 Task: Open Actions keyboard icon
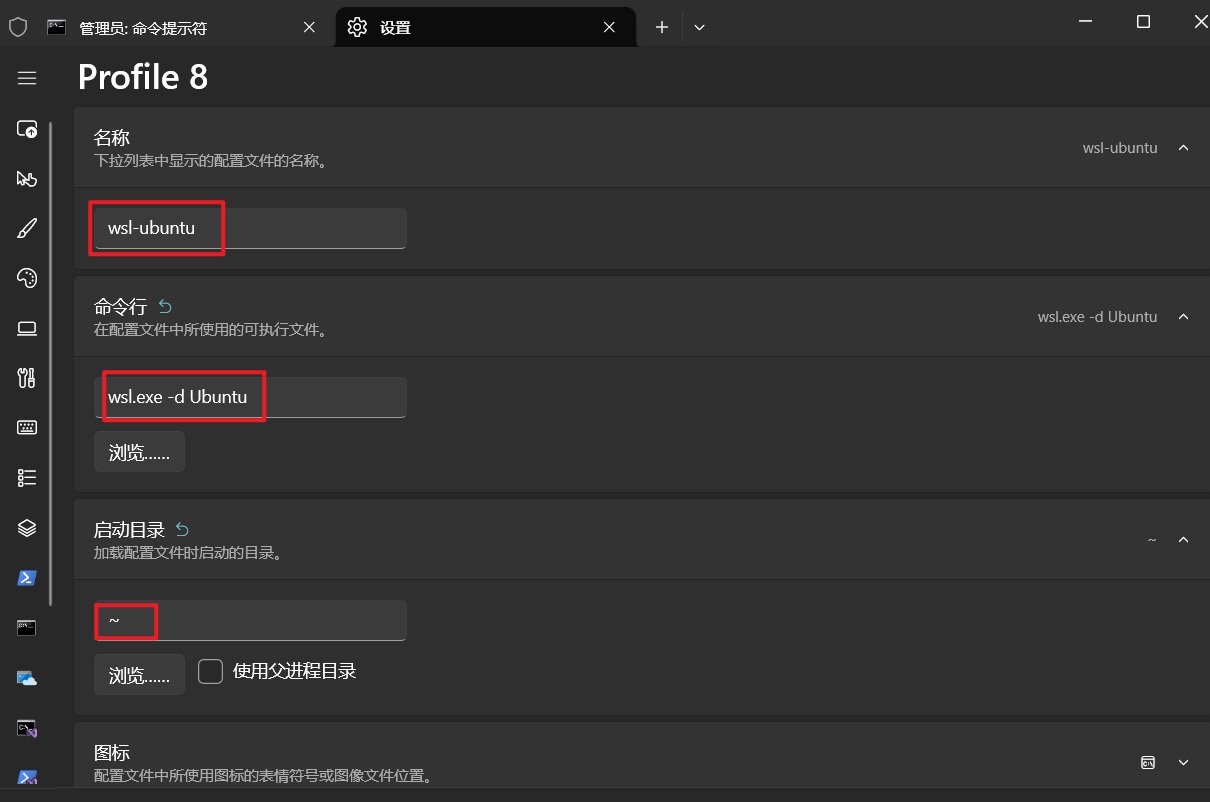tap(27, 428)
